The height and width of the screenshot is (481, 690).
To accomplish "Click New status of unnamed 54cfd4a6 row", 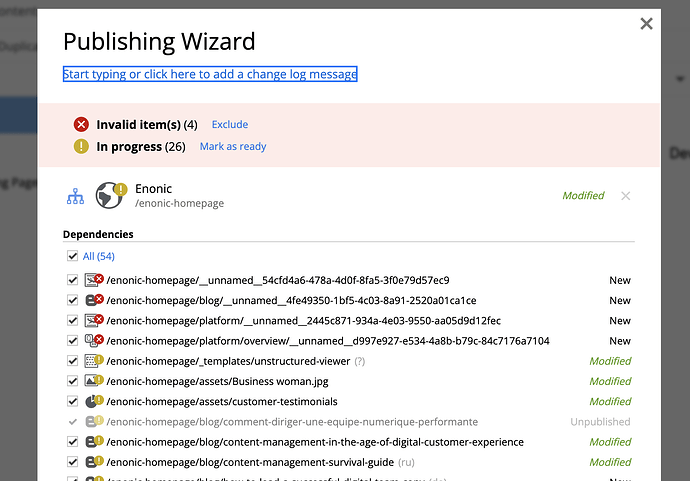I will click(620, 280).
